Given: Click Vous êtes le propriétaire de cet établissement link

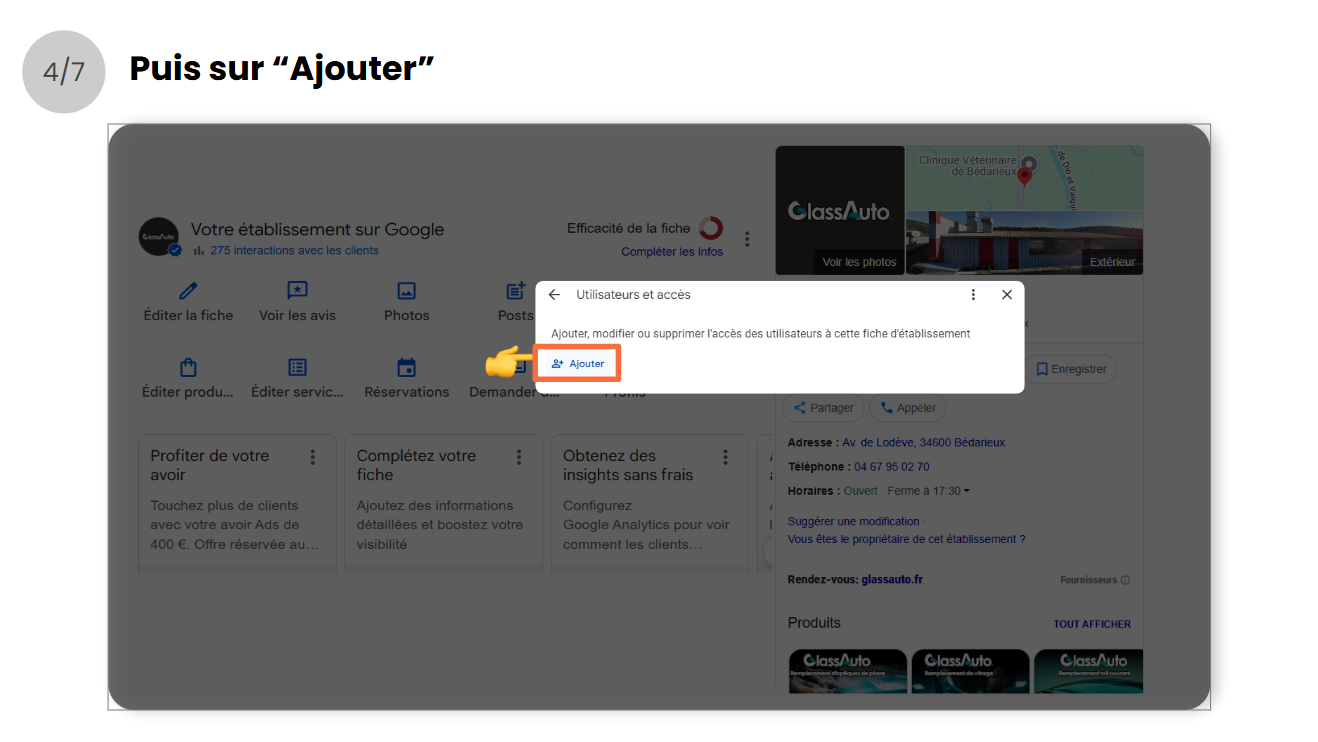Looking at the screenshot, I should coord(906,539).
